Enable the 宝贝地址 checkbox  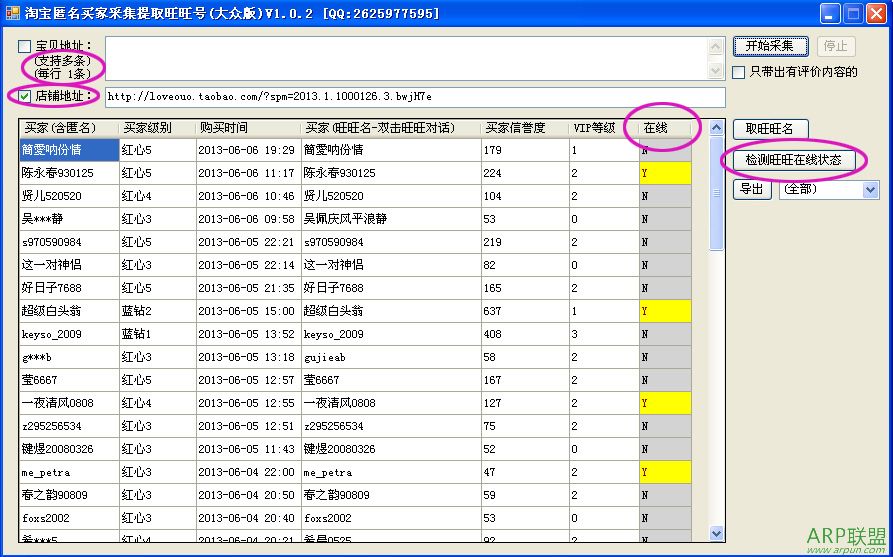tap(25, 46)
